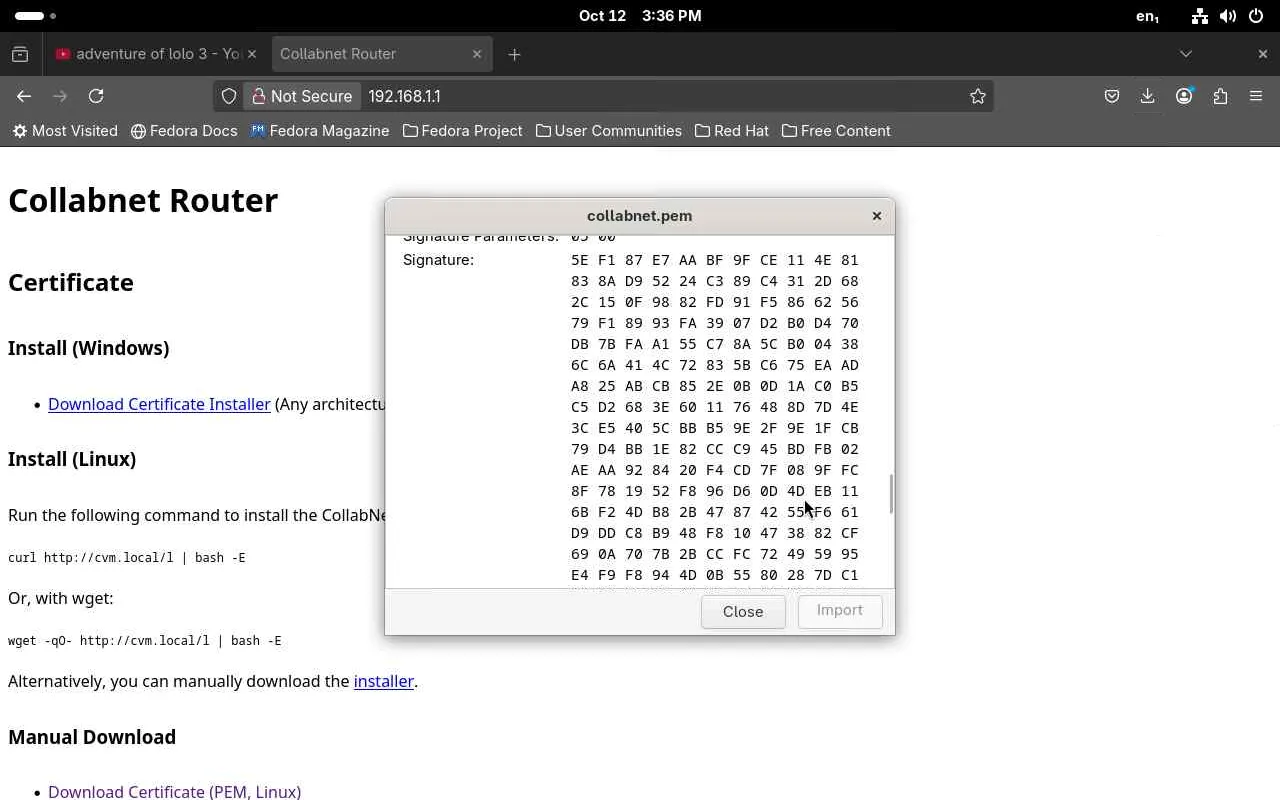Image resolution: width=1280 pixels, height=800 pixels.
Task: Click the curl http://cvm.local/l command text
Action: (127, 558)
